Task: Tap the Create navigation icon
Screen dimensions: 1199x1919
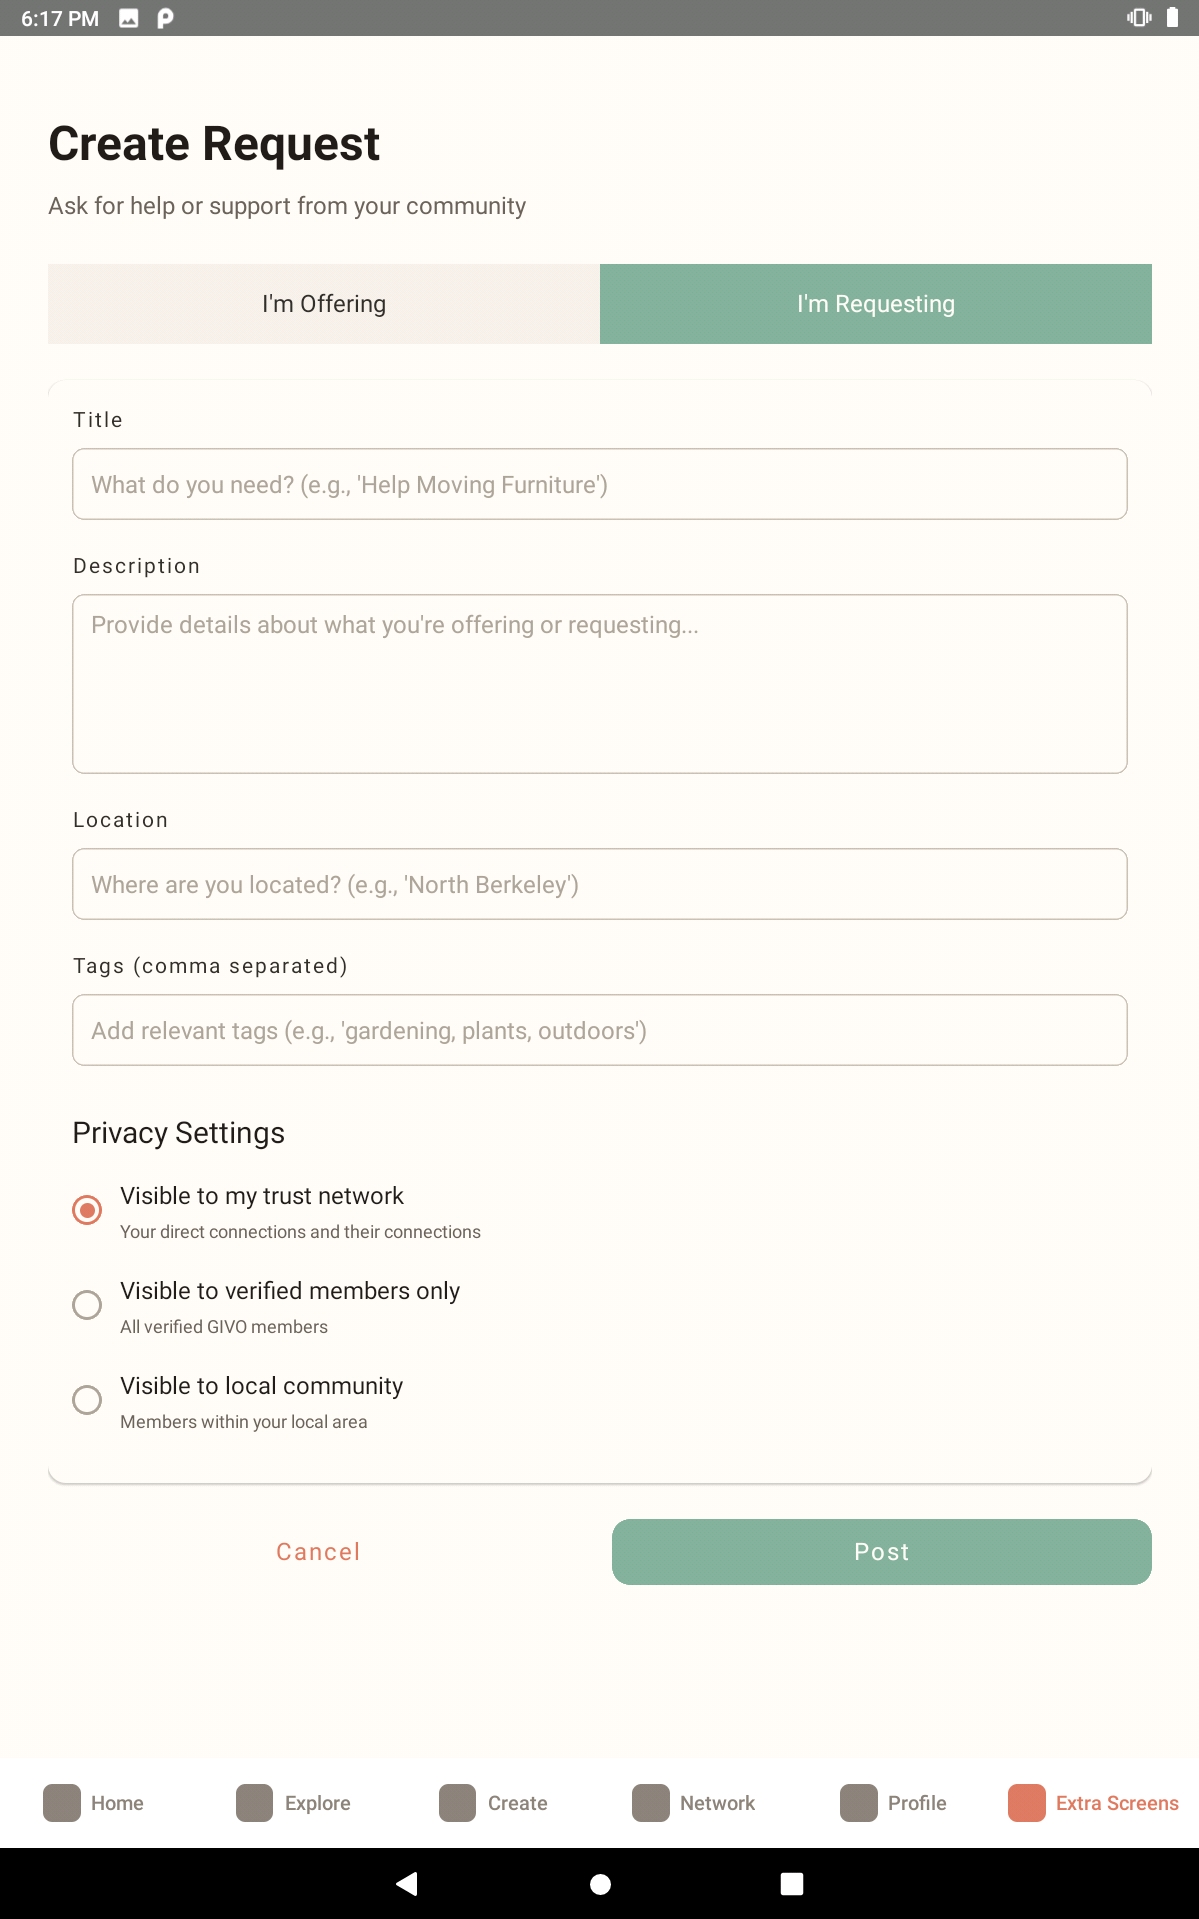Action: 457,1803
